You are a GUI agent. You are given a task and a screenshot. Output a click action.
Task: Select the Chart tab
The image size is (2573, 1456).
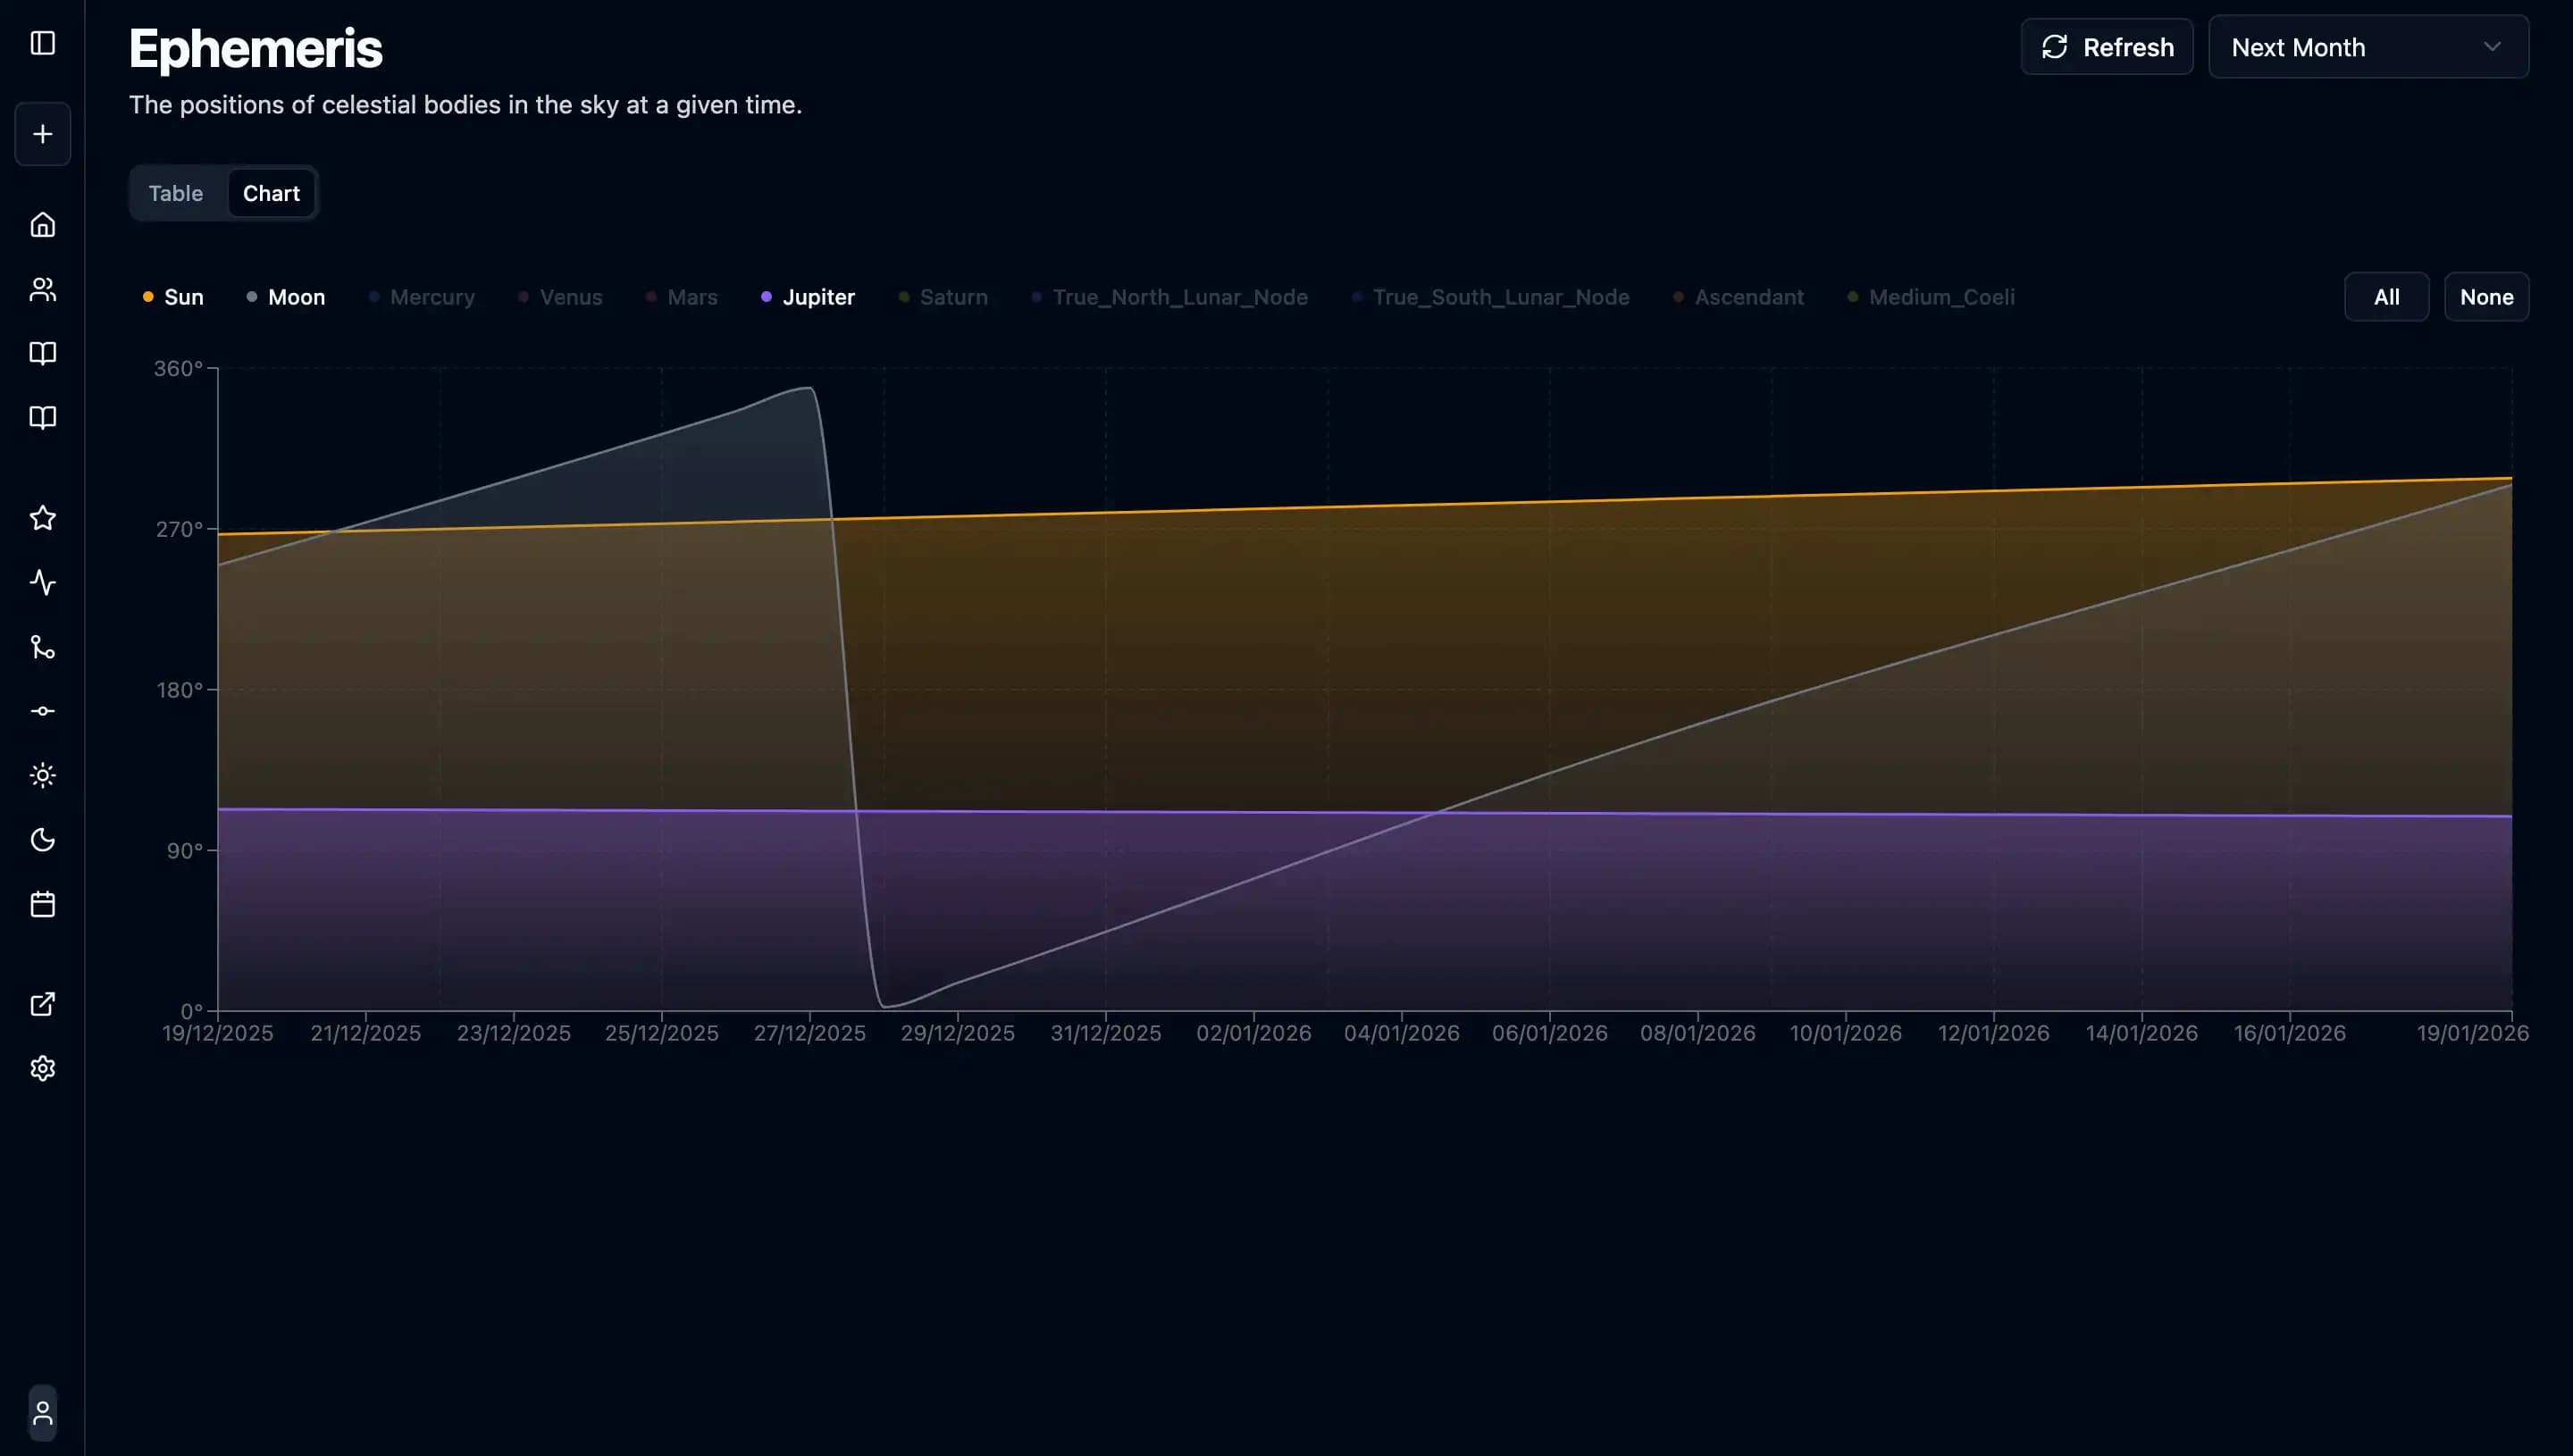tap(271, 193)
